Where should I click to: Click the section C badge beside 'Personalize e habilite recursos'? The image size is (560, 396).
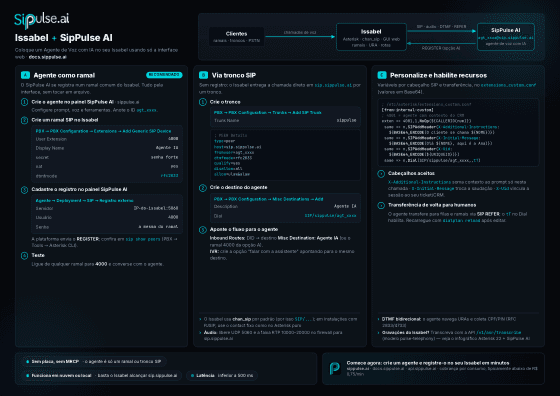pyautogui.click(x=382, y=75)
